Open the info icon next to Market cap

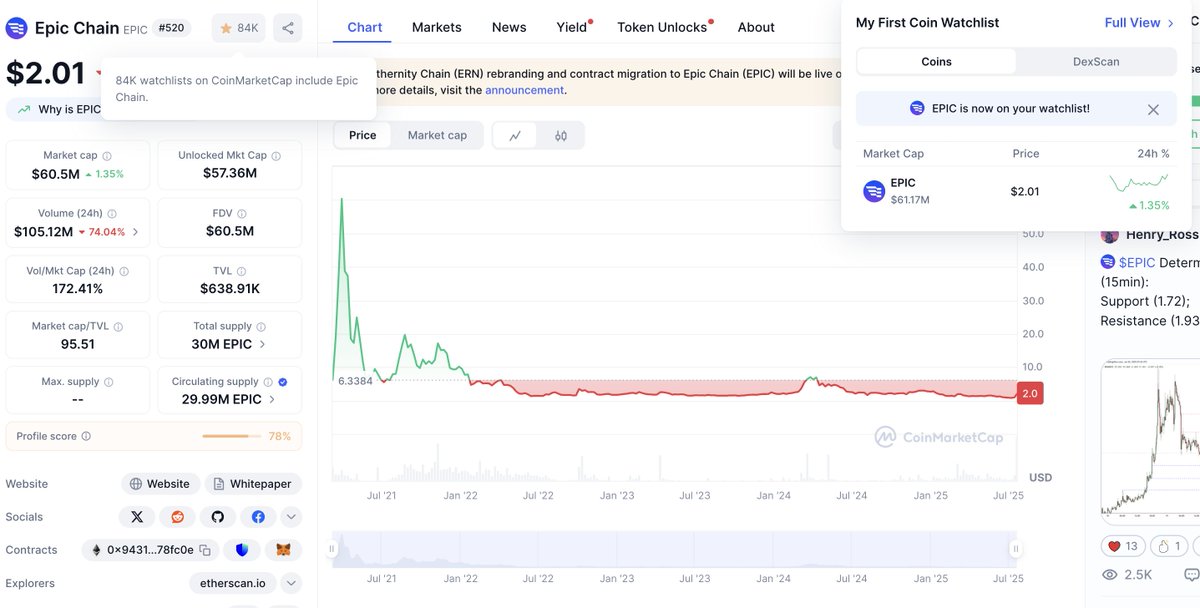(107, 156)
